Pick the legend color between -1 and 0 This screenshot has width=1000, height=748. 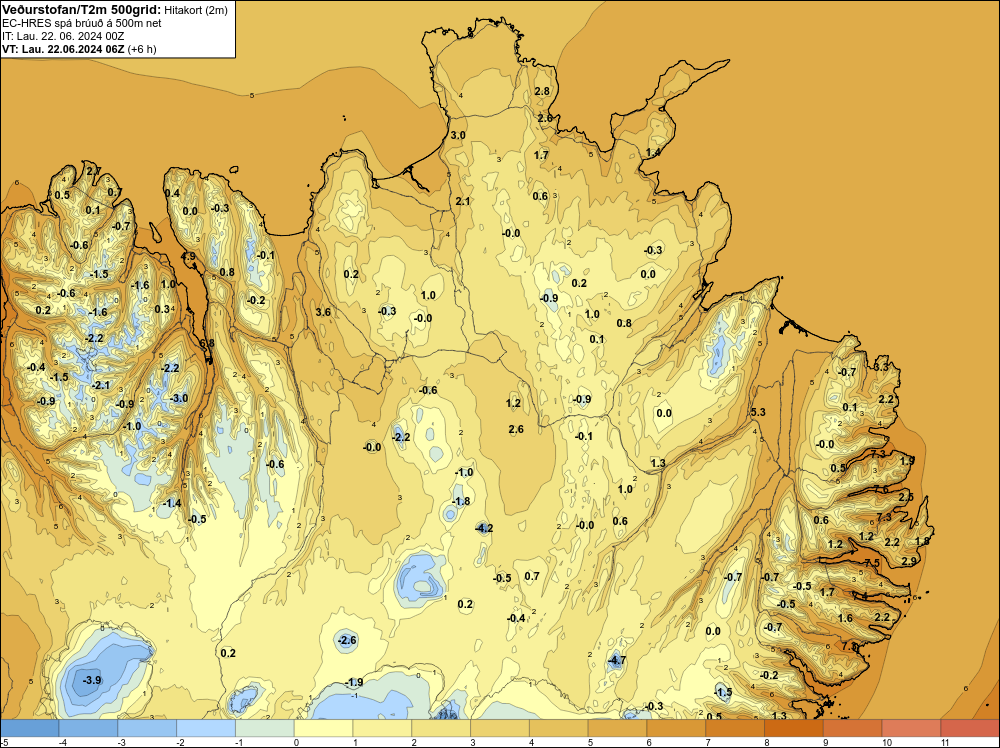265,728
